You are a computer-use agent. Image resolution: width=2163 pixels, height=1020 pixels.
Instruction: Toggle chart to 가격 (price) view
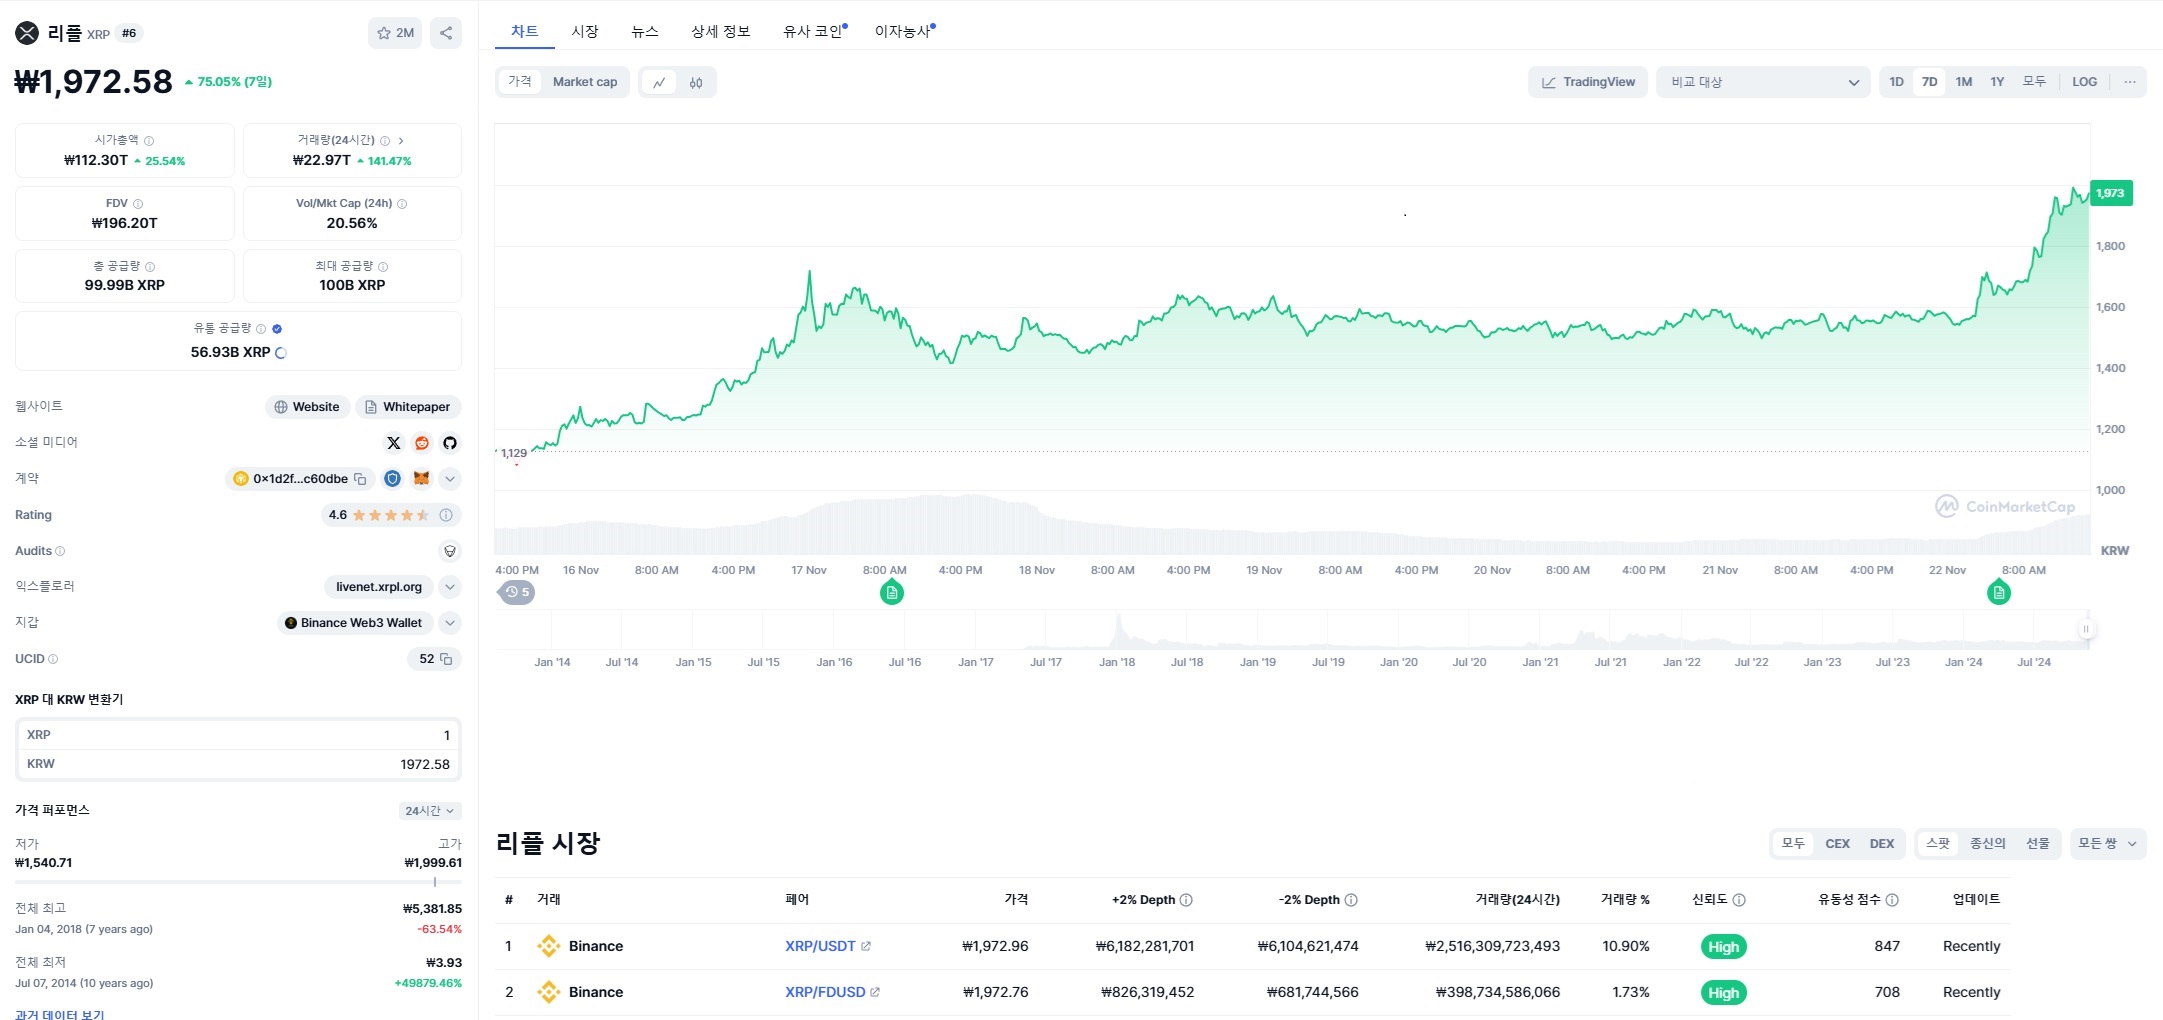520,82
